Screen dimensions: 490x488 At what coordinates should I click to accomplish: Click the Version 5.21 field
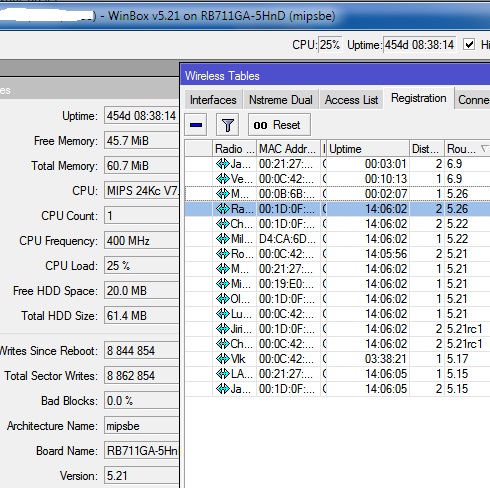coord(142,476)
